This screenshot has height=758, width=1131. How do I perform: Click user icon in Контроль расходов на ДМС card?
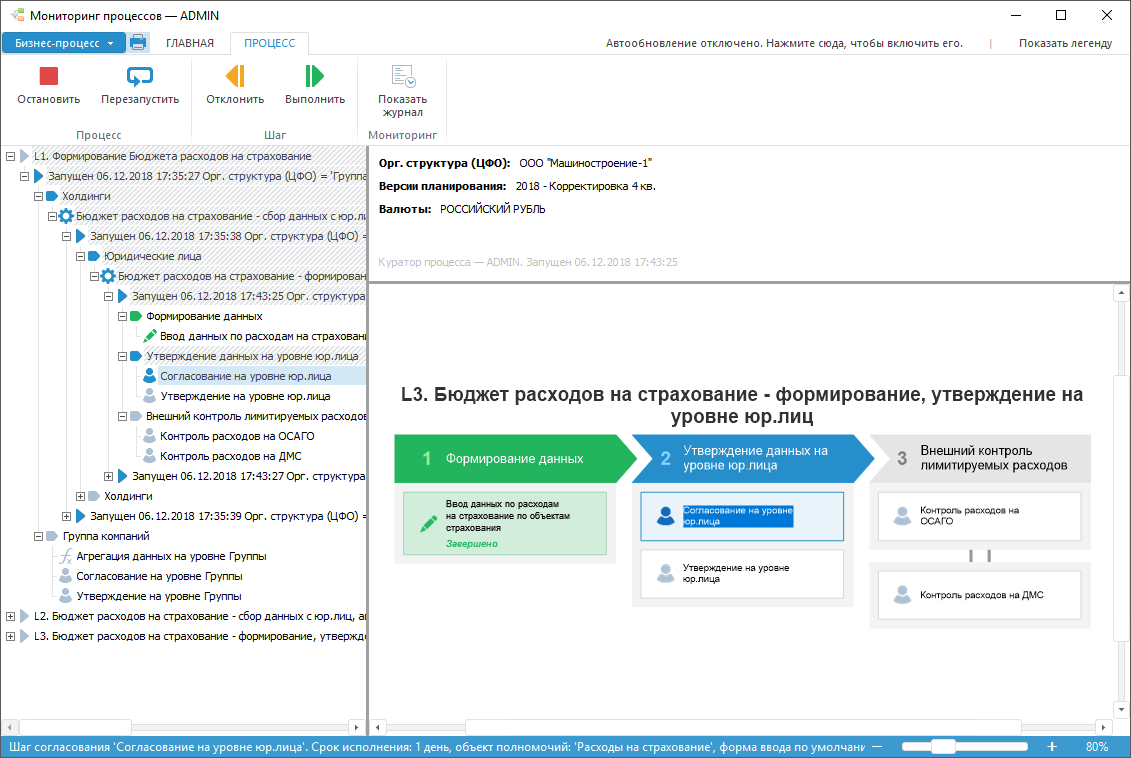pos(902,595)
